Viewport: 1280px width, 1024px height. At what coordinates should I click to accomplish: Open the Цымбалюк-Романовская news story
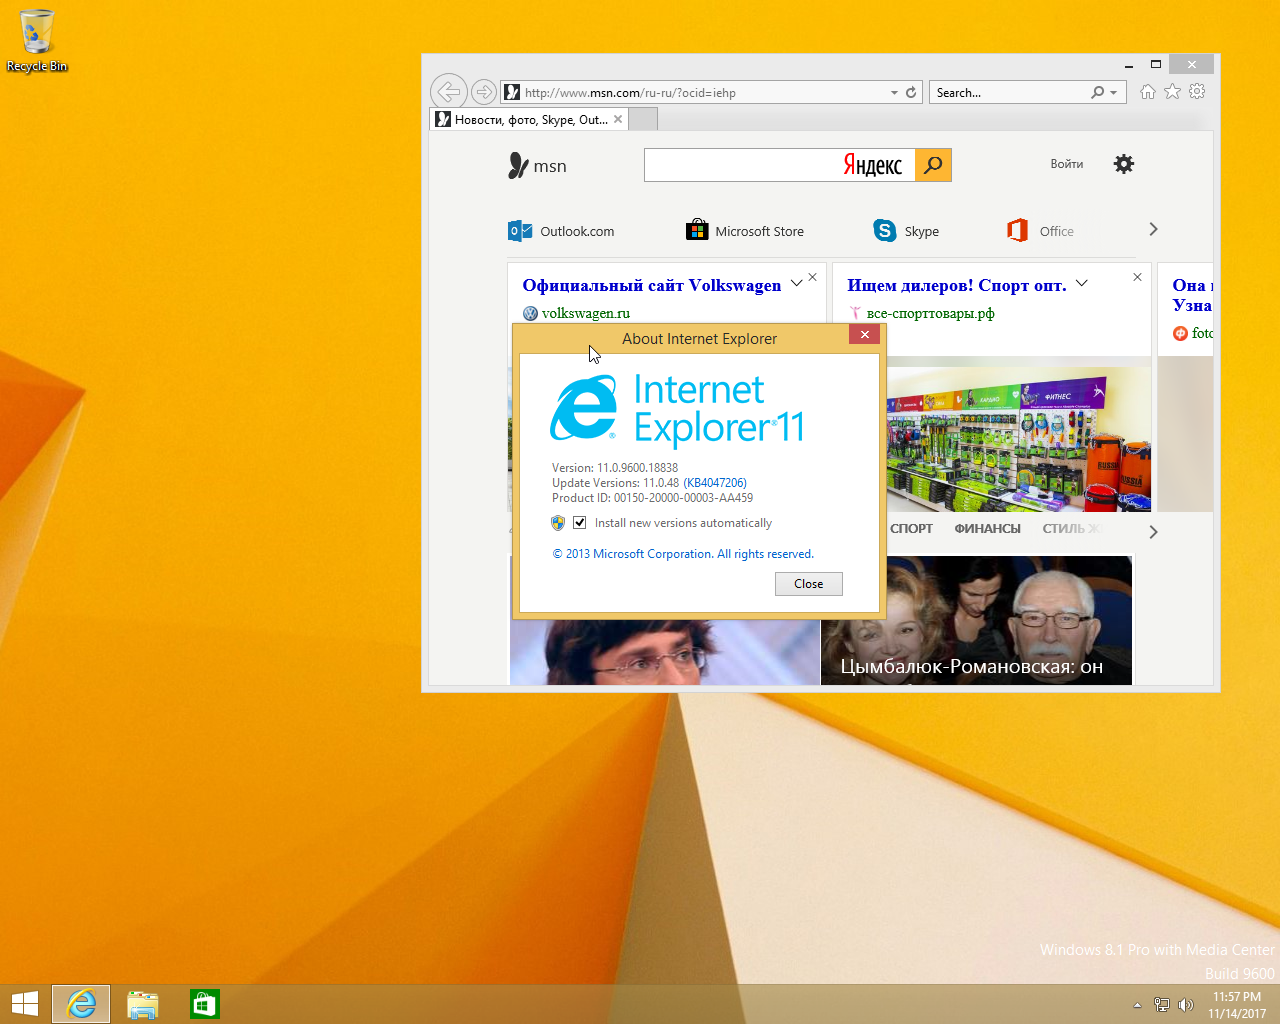click(x=976, y=621)
